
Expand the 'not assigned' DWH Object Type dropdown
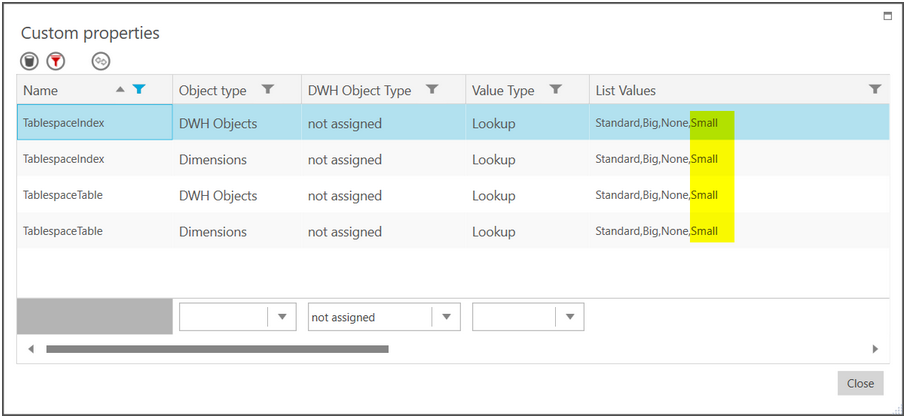click(x=446, y=317)
